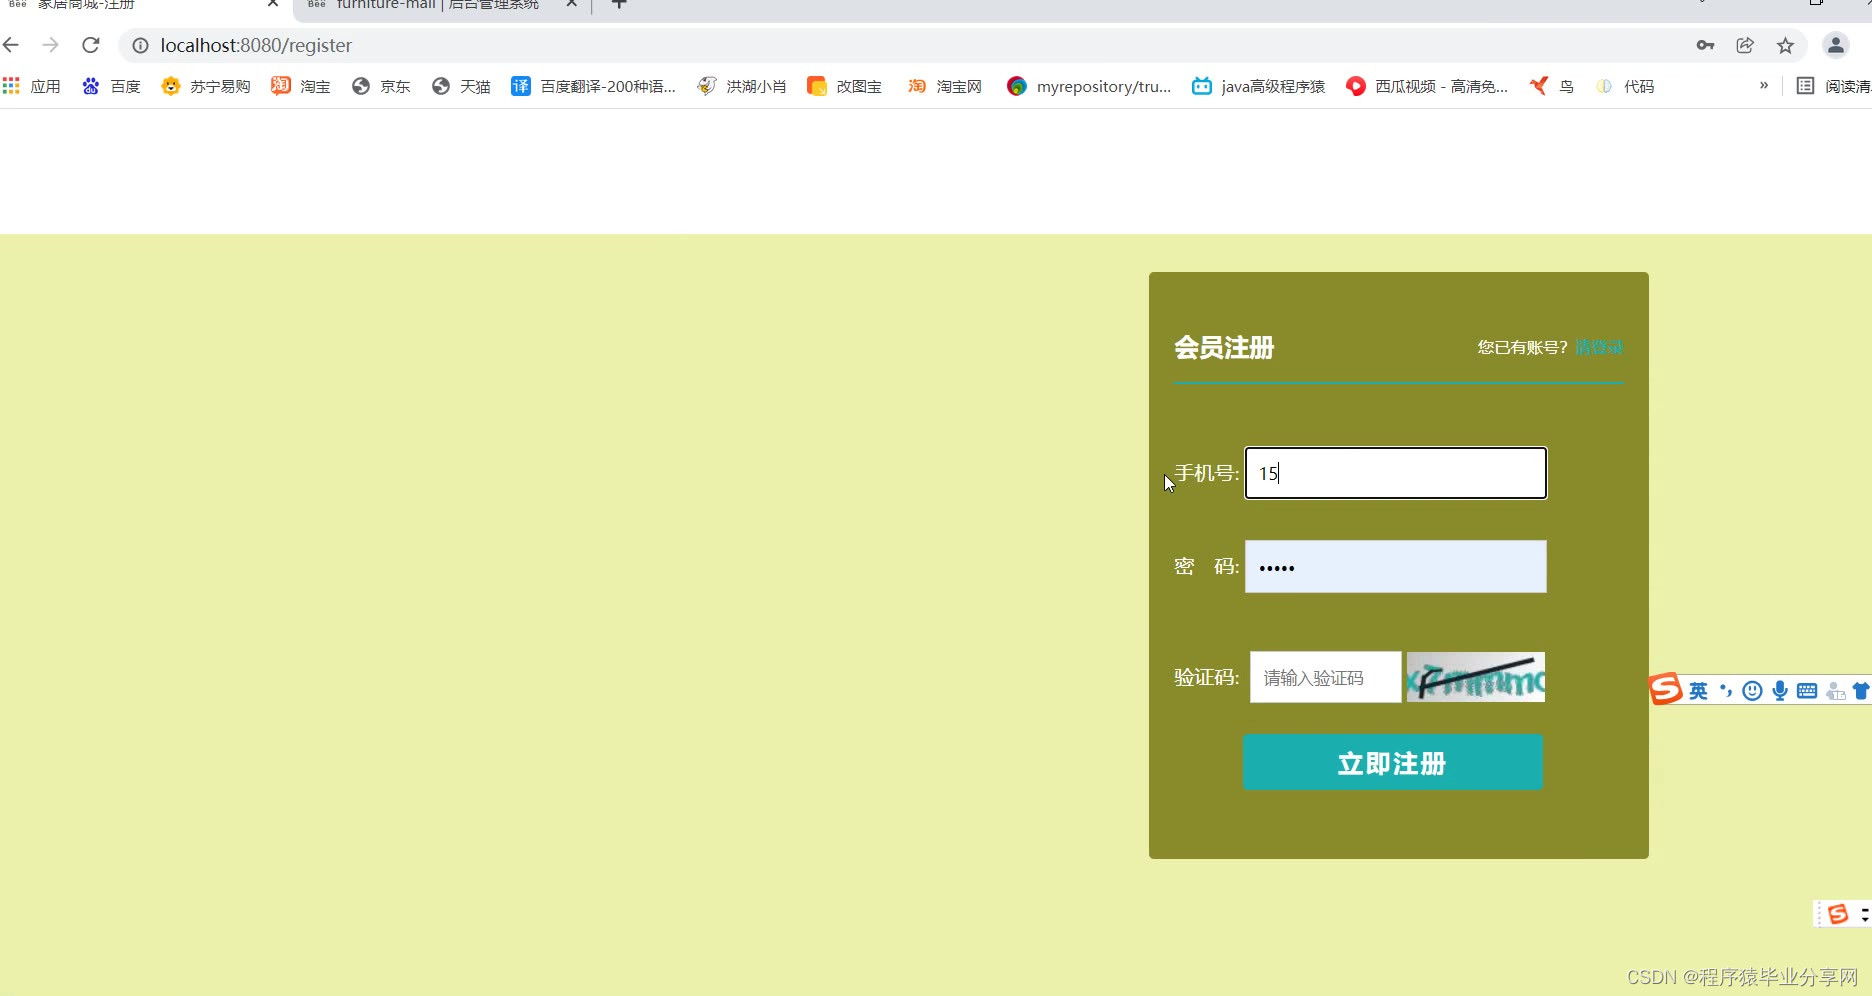Open the 代码 bookmark folder

pos(1625,86)
